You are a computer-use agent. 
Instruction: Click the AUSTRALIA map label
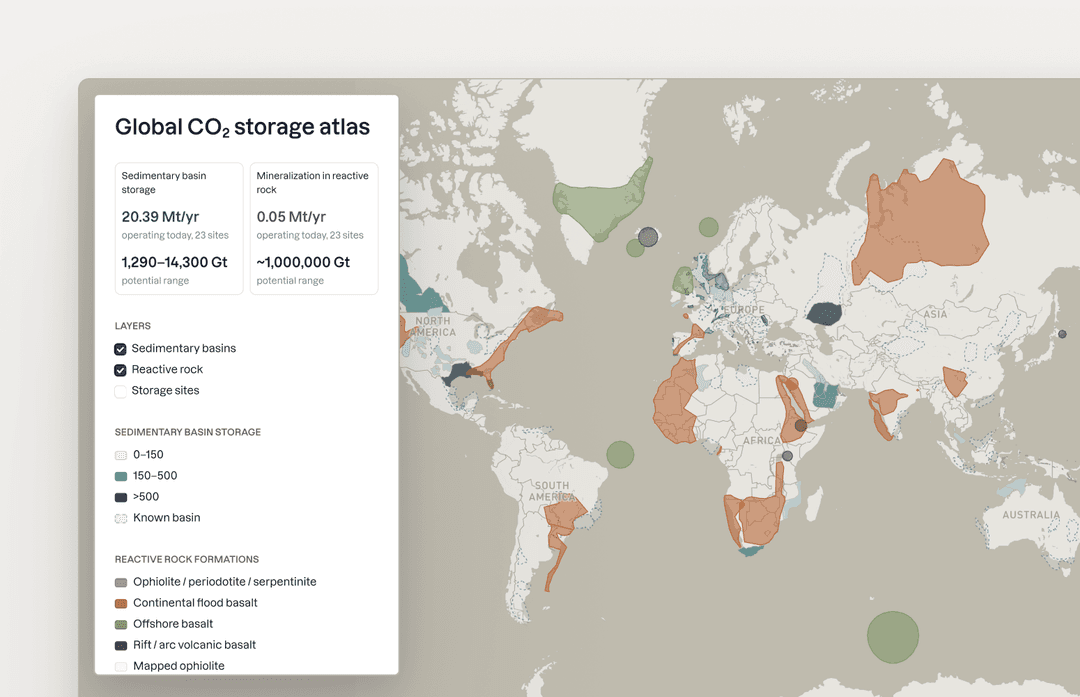[1031, 515]
